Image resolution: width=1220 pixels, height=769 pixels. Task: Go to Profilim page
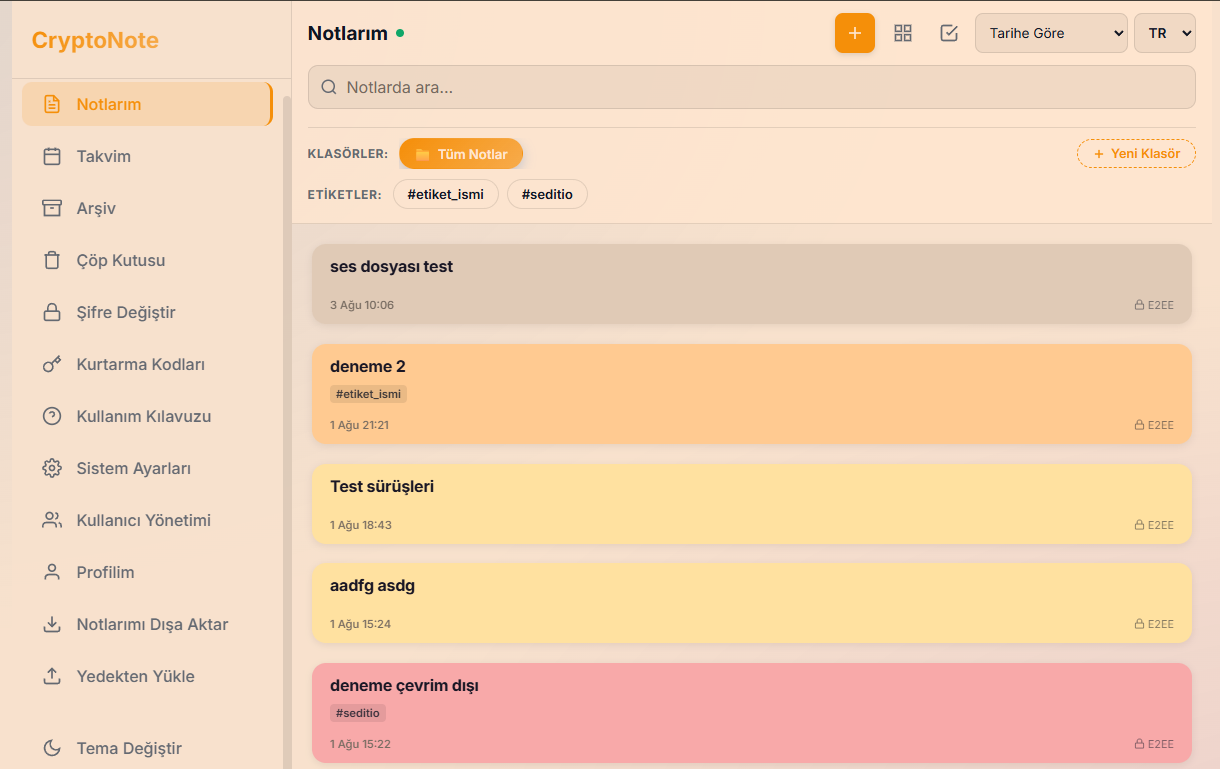[x=147, y=572]
